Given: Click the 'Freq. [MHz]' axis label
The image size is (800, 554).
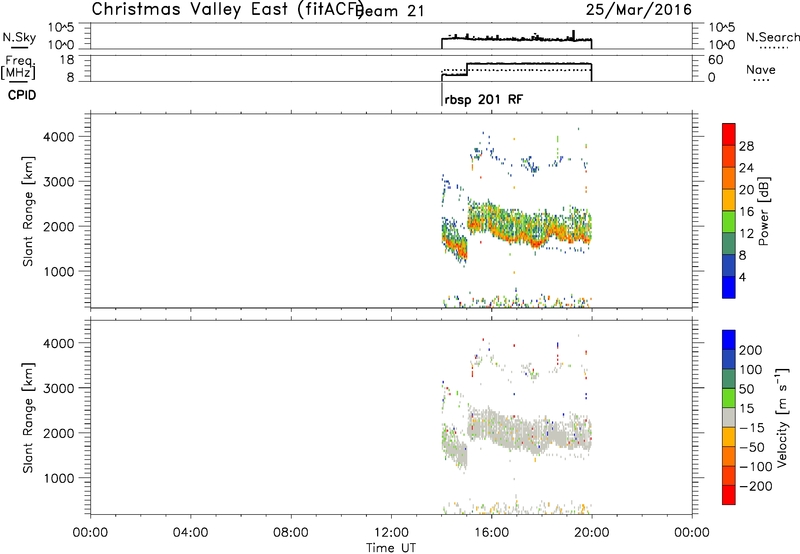Looking at the screenshot, I should (19, 67).
